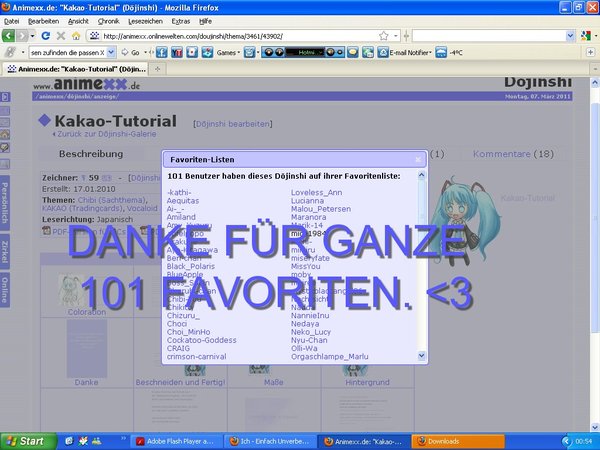600x450 pixels.
Task: Reload the page with the blue refresh icon
Action: point(46,36)
